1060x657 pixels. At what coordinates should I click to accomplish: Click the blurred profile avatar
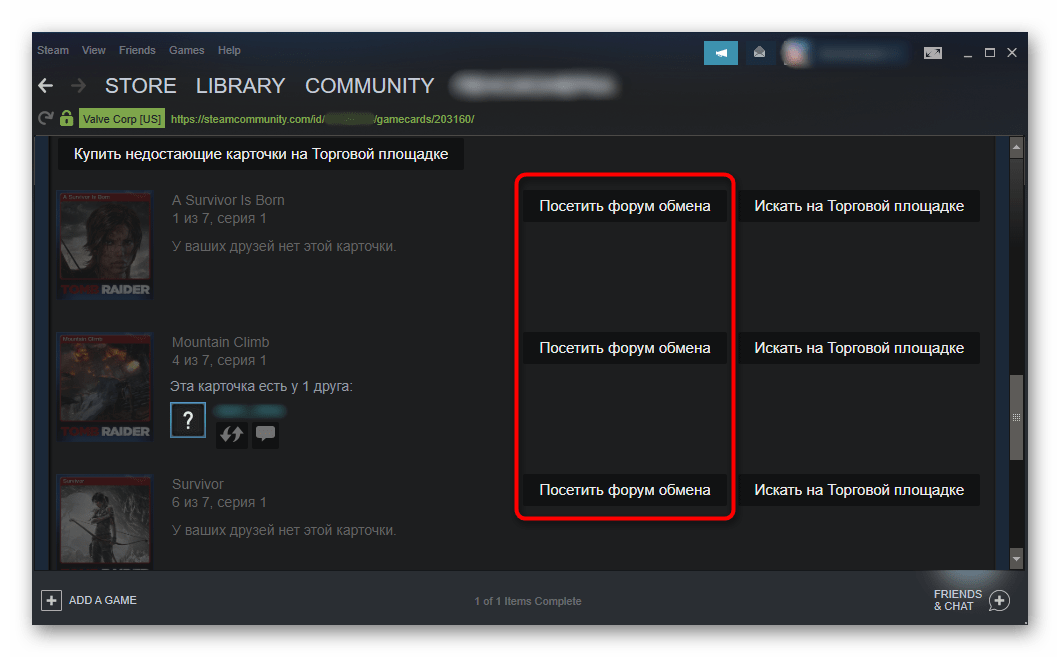[x=796, y=53]
